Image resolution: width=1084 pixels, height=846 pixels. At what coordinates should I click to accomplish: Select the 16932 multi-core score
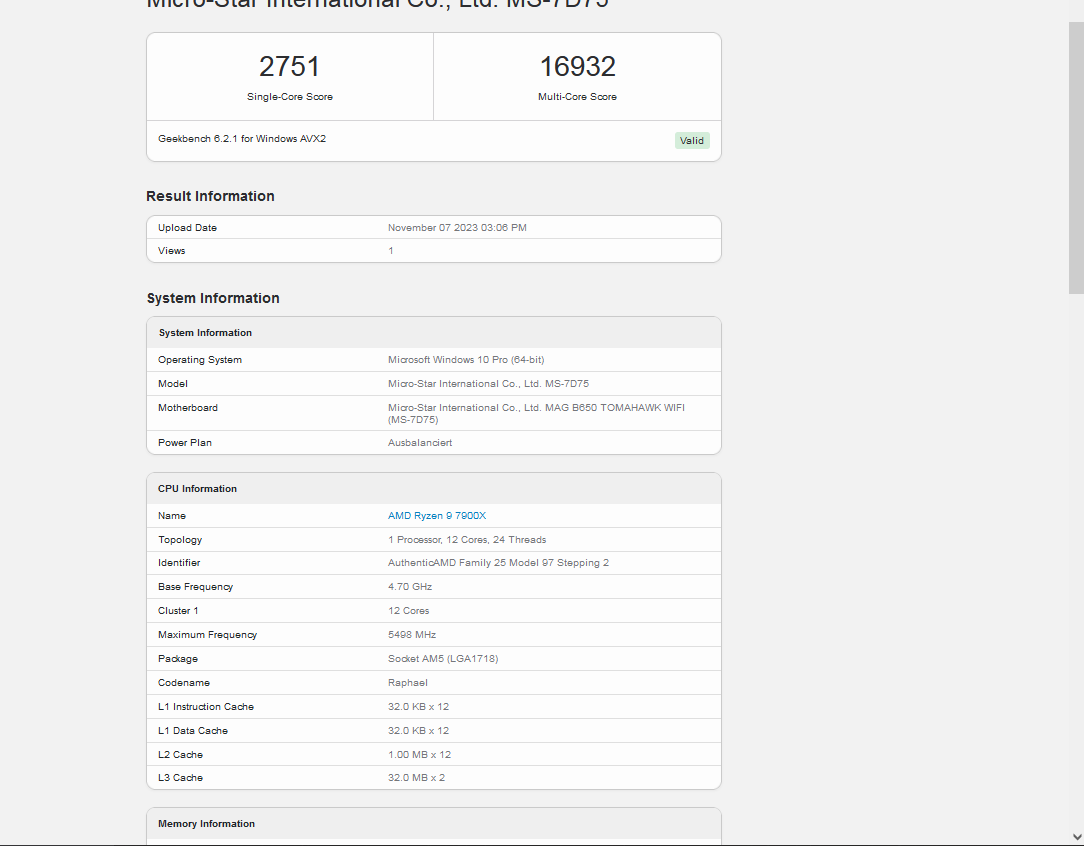coord(577,66)
